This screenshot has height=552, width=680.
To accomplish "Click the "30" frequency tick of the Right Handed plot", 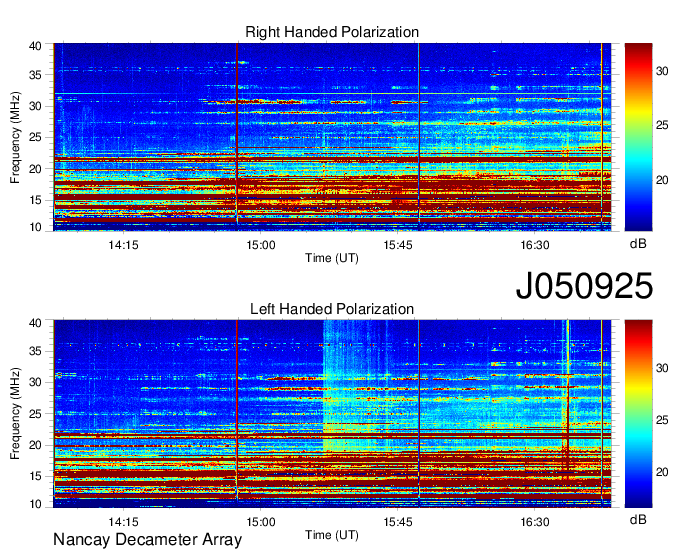I will click(x=35, y=106).
